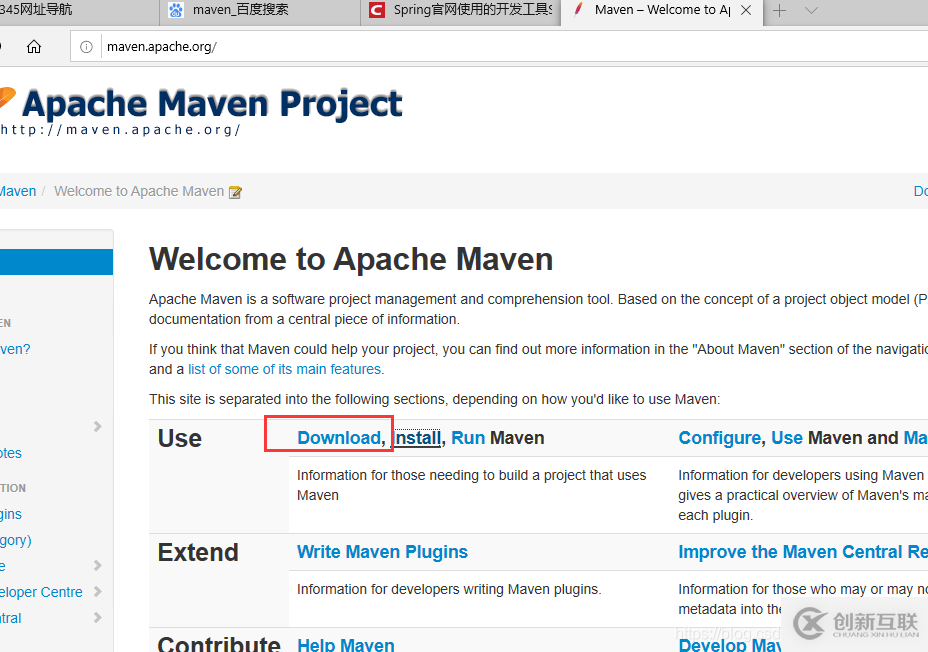This screenshot has height=652, width=928.
Task: Click 'Information for developers writing Maven plugins.' text
Action: coord(449,589)
